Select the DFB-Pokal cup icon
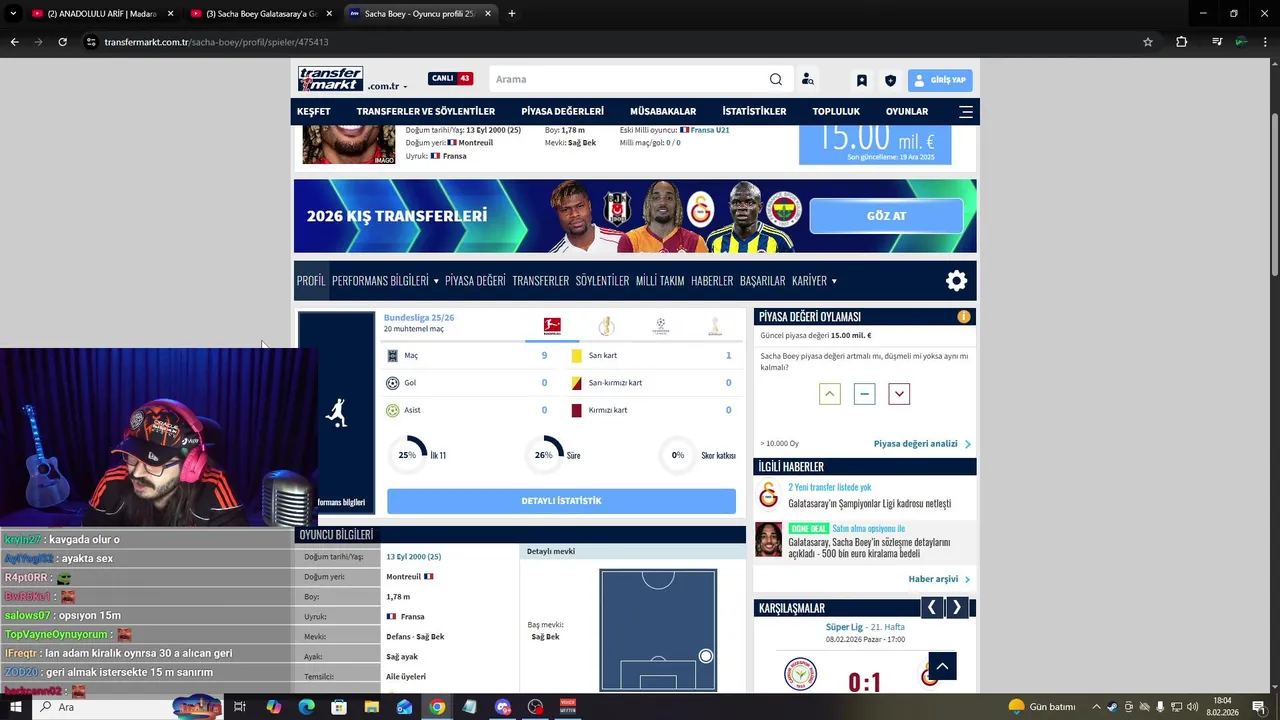 [x=606, y=326]
